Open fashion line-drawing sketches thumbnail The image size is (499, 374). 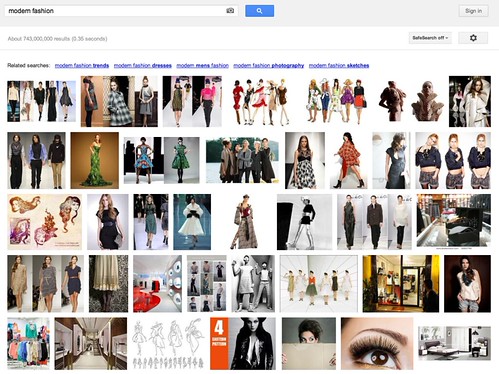pos(168,343)
